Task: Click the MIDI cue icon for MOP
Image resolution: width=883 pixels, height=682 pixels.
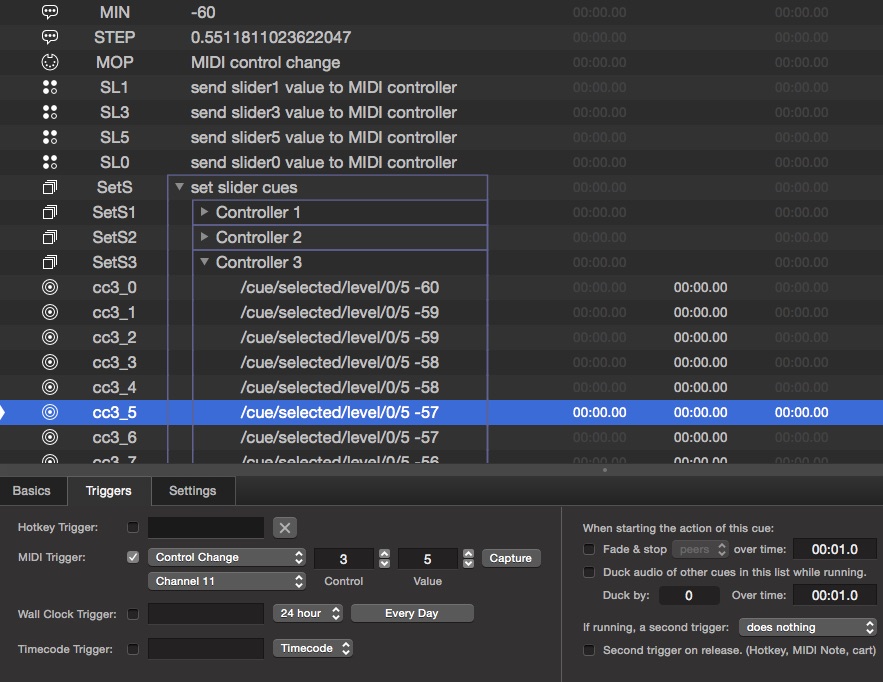Action: coord(50,63)
